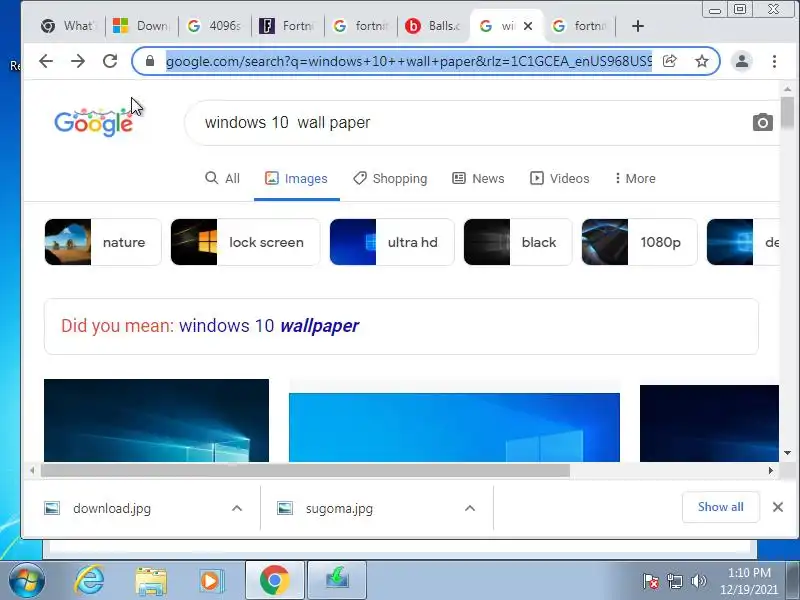
Task: Click the Google holiday logo
Action: pyautogui.click(x=93, y=122)
